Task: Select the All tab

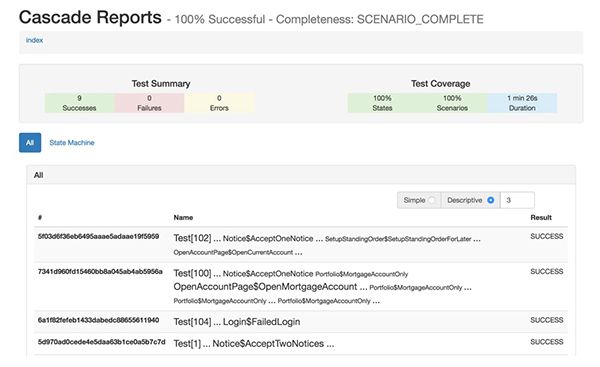Action: click(30, 143)
